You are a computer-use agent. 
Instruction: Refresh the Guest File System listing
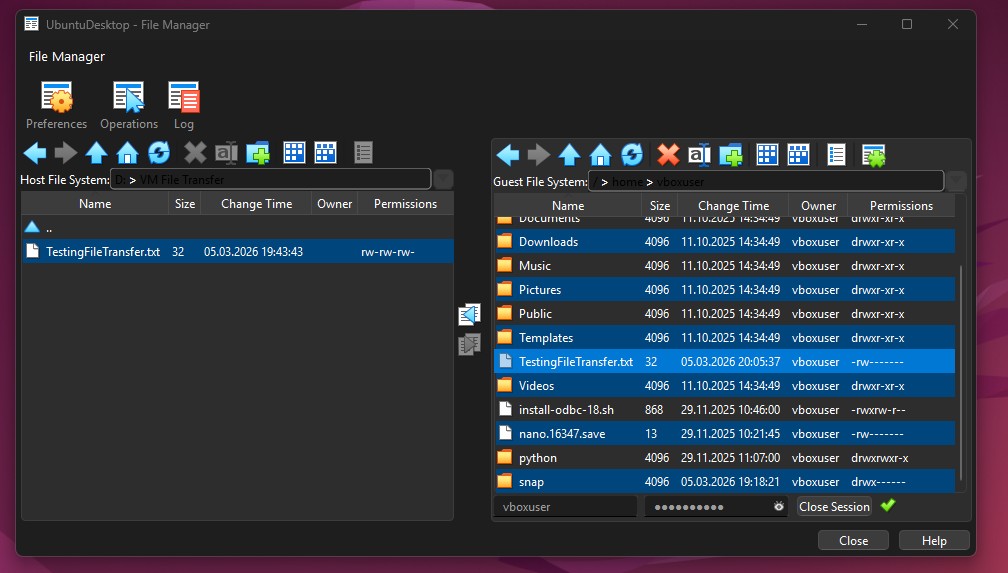632,155
